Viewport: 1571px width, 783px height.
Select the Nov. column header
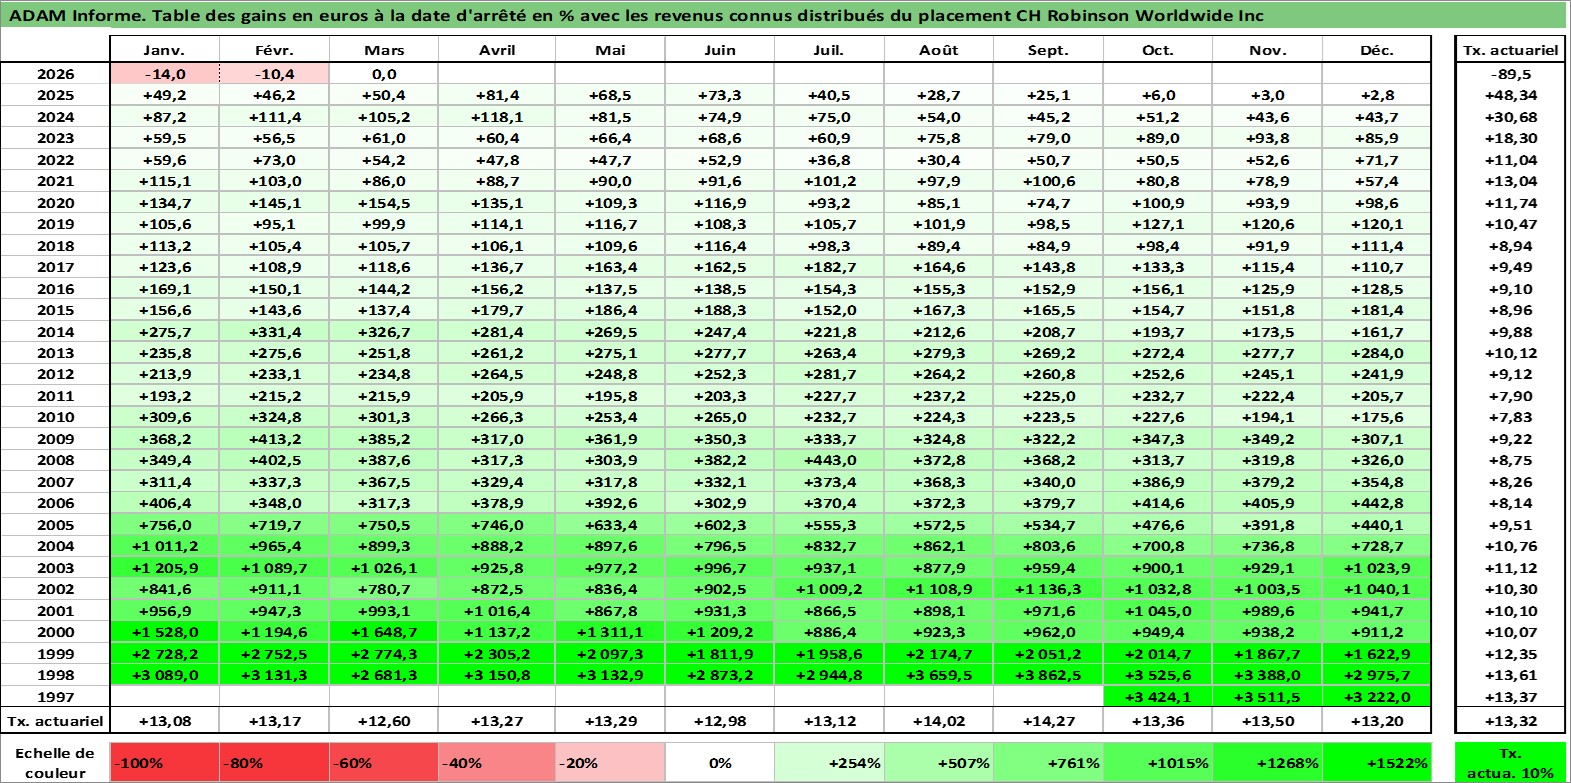(1267, 50)
